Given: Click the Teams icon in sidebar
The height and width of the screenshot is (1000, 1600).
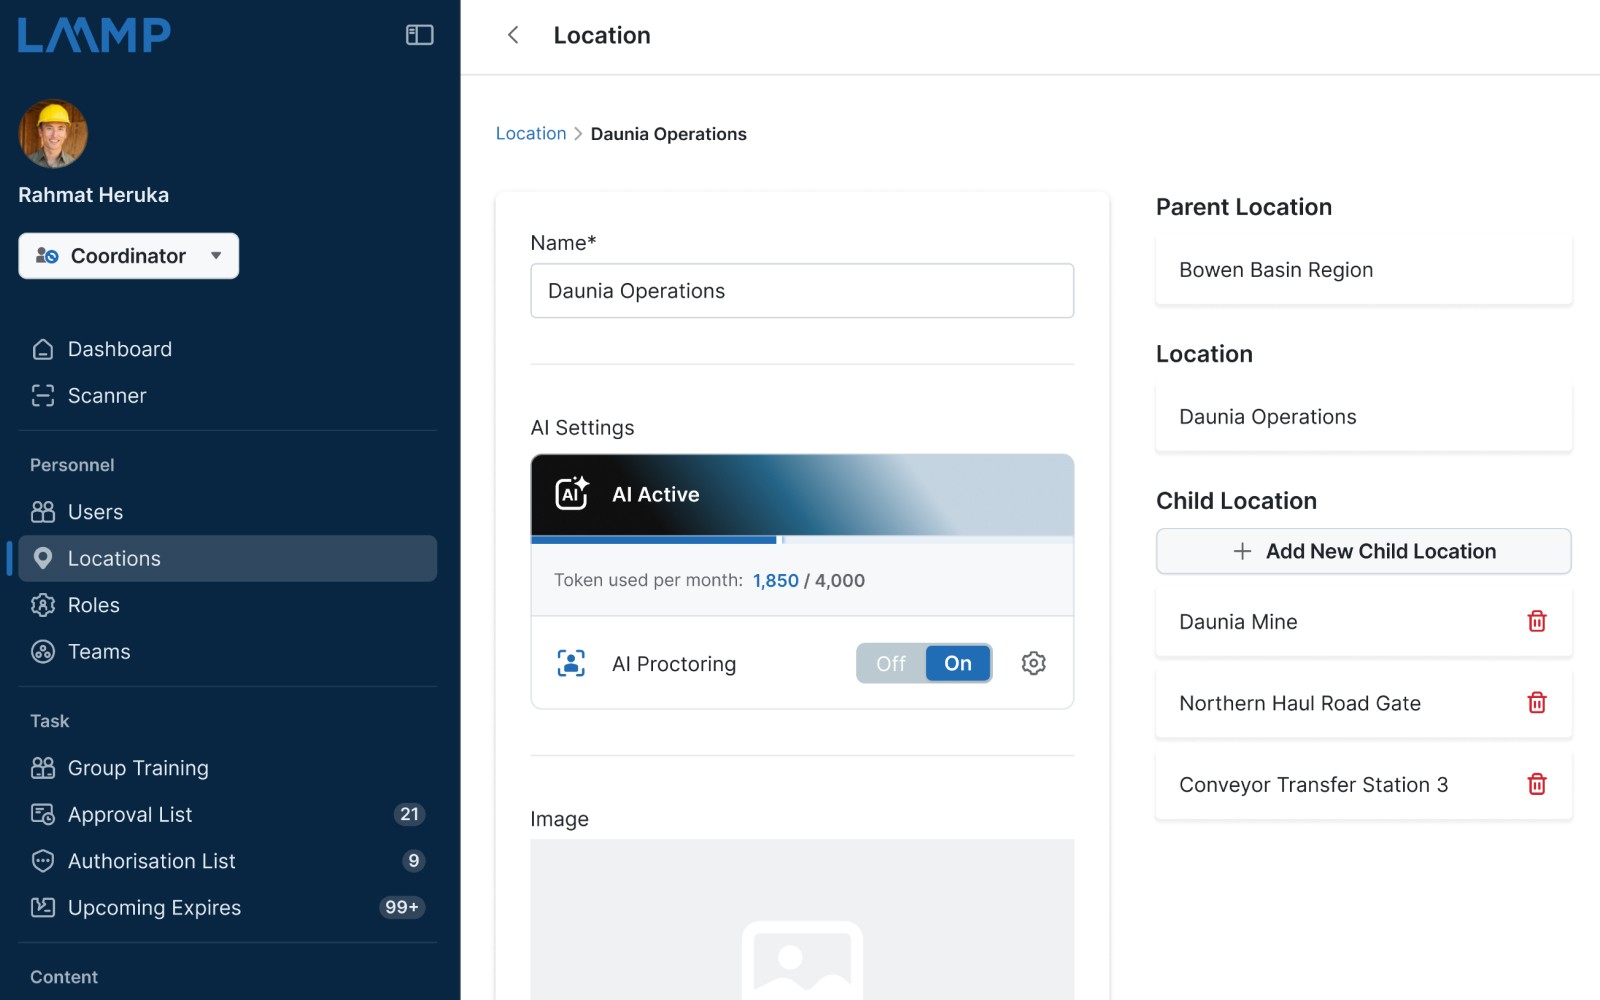Looking at the screenshot, I should 43,652.
